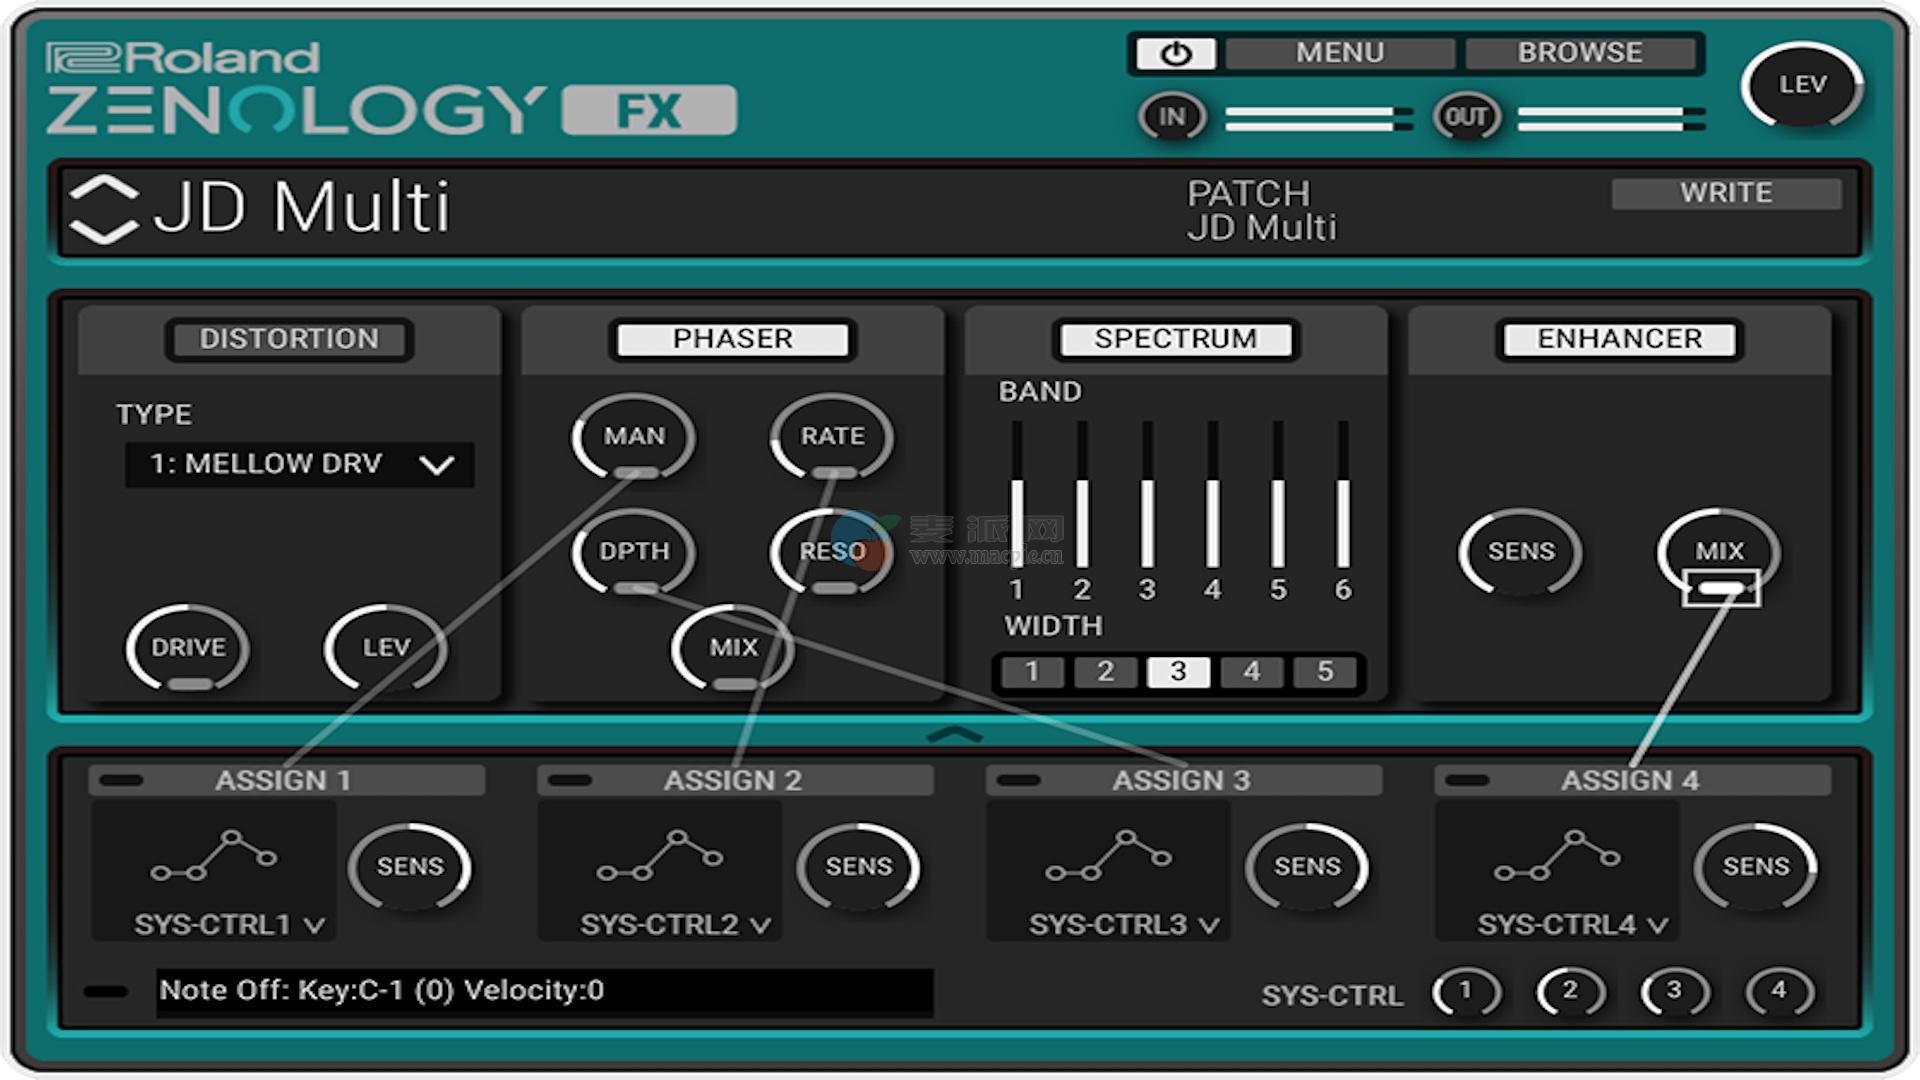The width and height of the screenshot is (1920, 1080).
Task: Adjust spectrum band 2 slider
Action: click(1082, 495)
